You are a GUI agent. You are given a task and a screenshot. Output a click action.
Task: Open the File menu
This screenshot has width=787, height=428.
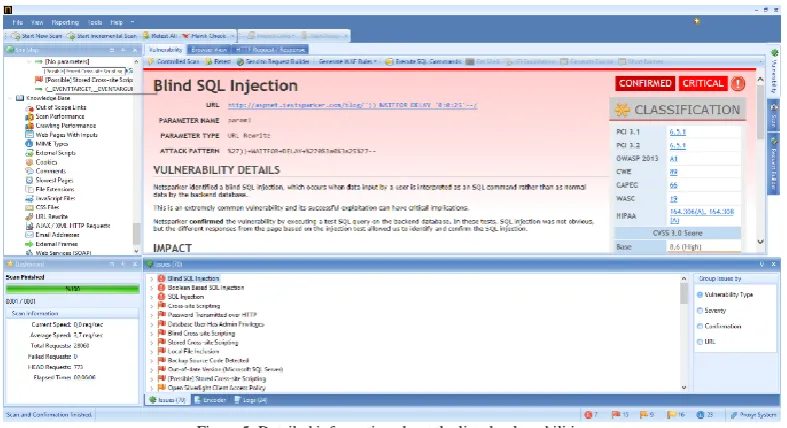coord(18,23)
